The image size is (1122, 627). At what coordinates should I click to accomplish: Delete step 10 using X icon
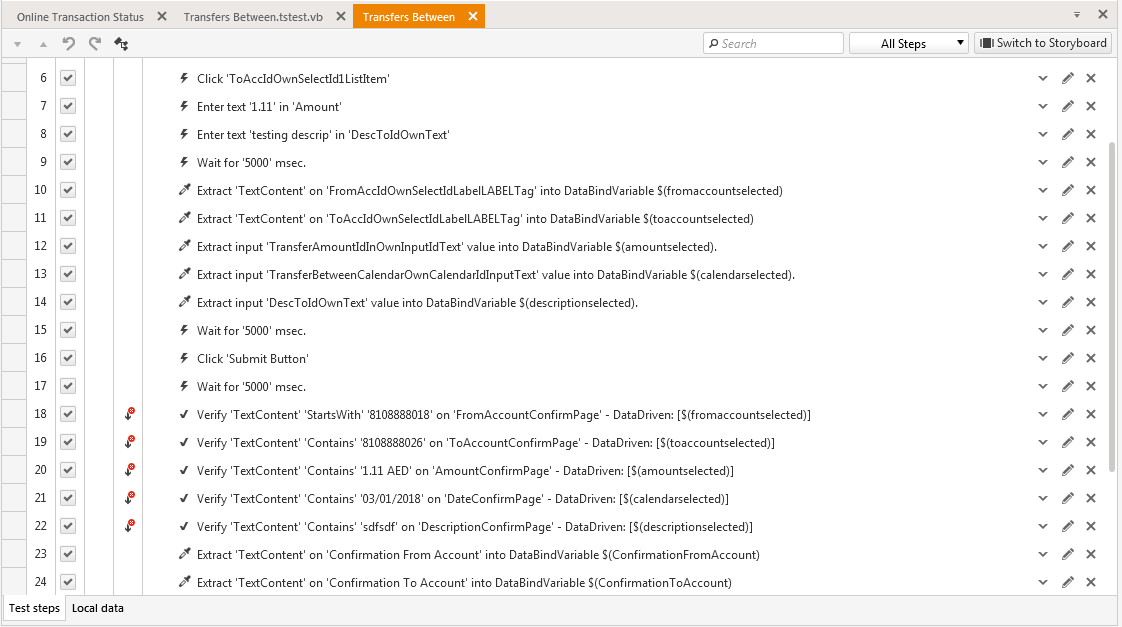[1091, 190]
